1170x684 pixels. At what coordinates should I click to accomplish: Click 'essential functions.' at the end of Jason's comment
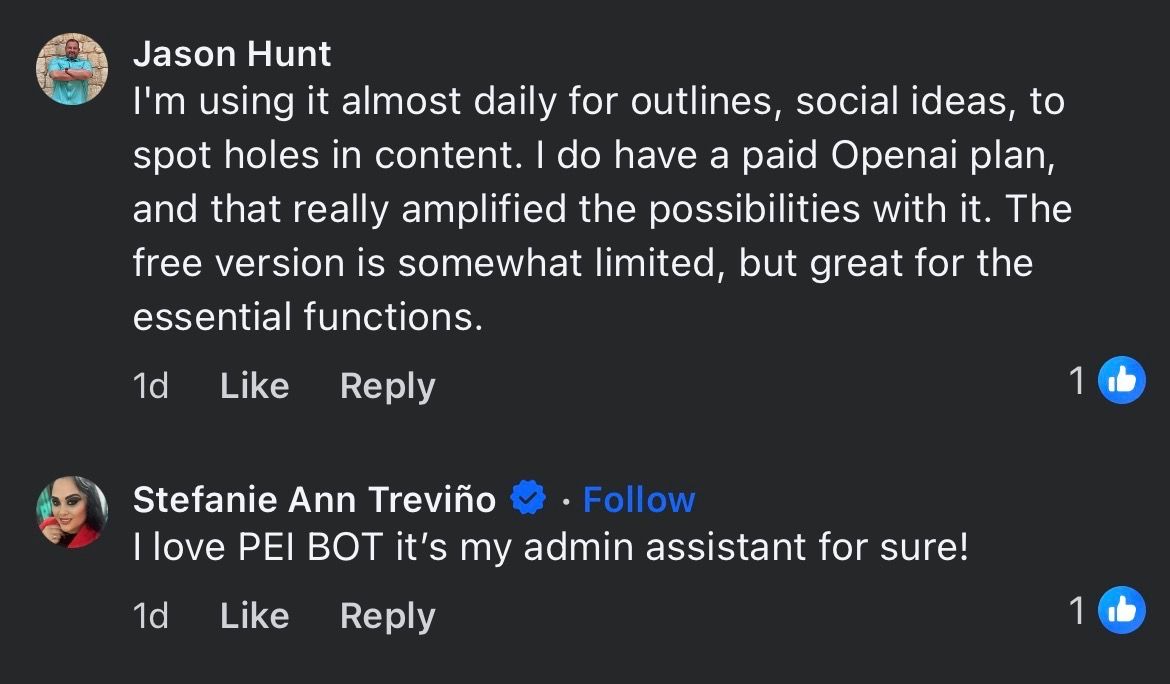(x=308, y=317)
